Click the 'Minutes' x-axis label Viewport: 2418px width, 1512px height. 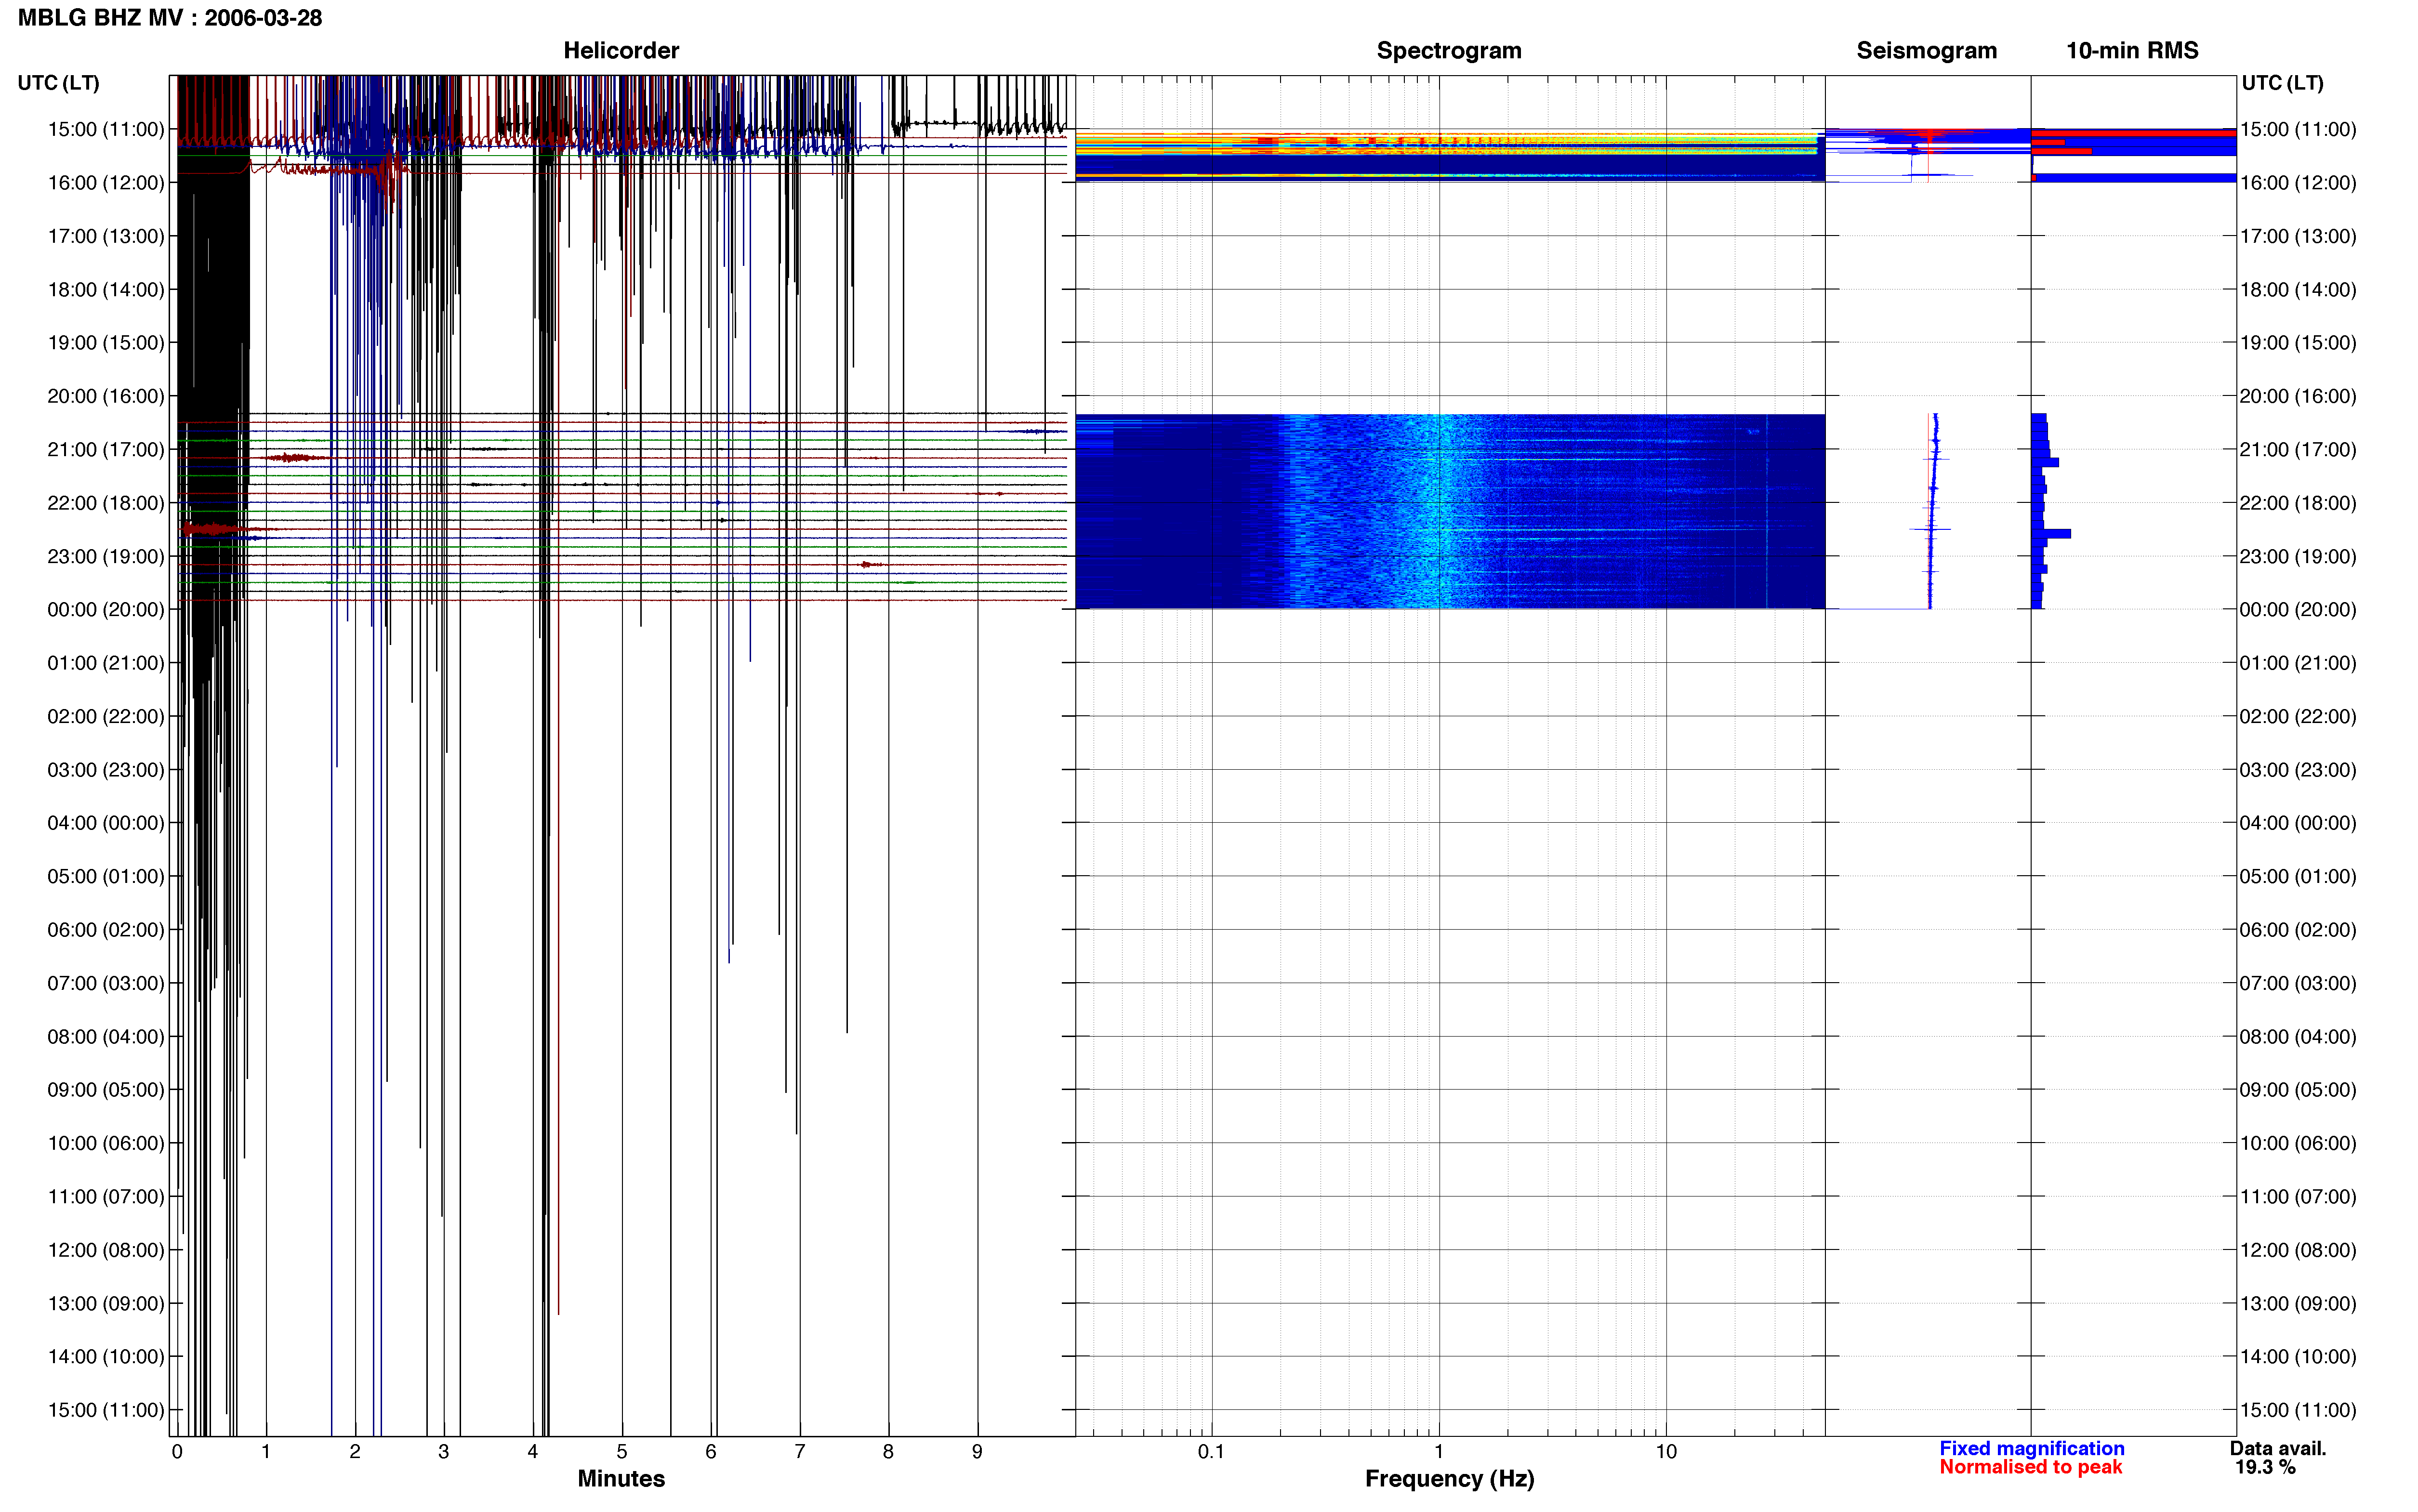[621, 1478]
